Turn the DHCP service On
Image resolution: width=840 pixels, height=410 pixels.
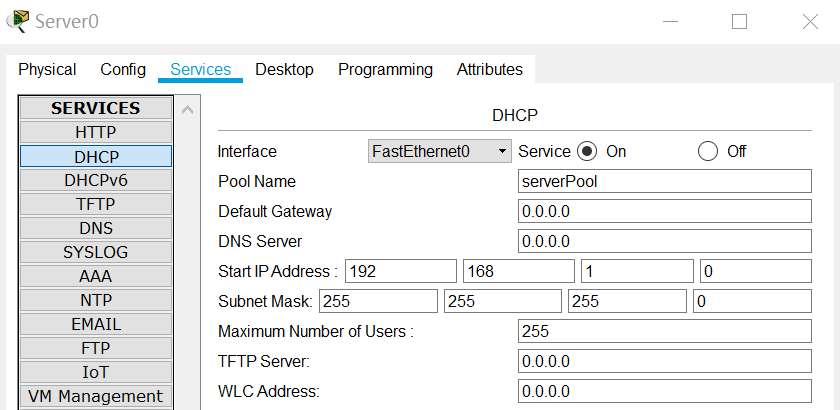point(587,152)
